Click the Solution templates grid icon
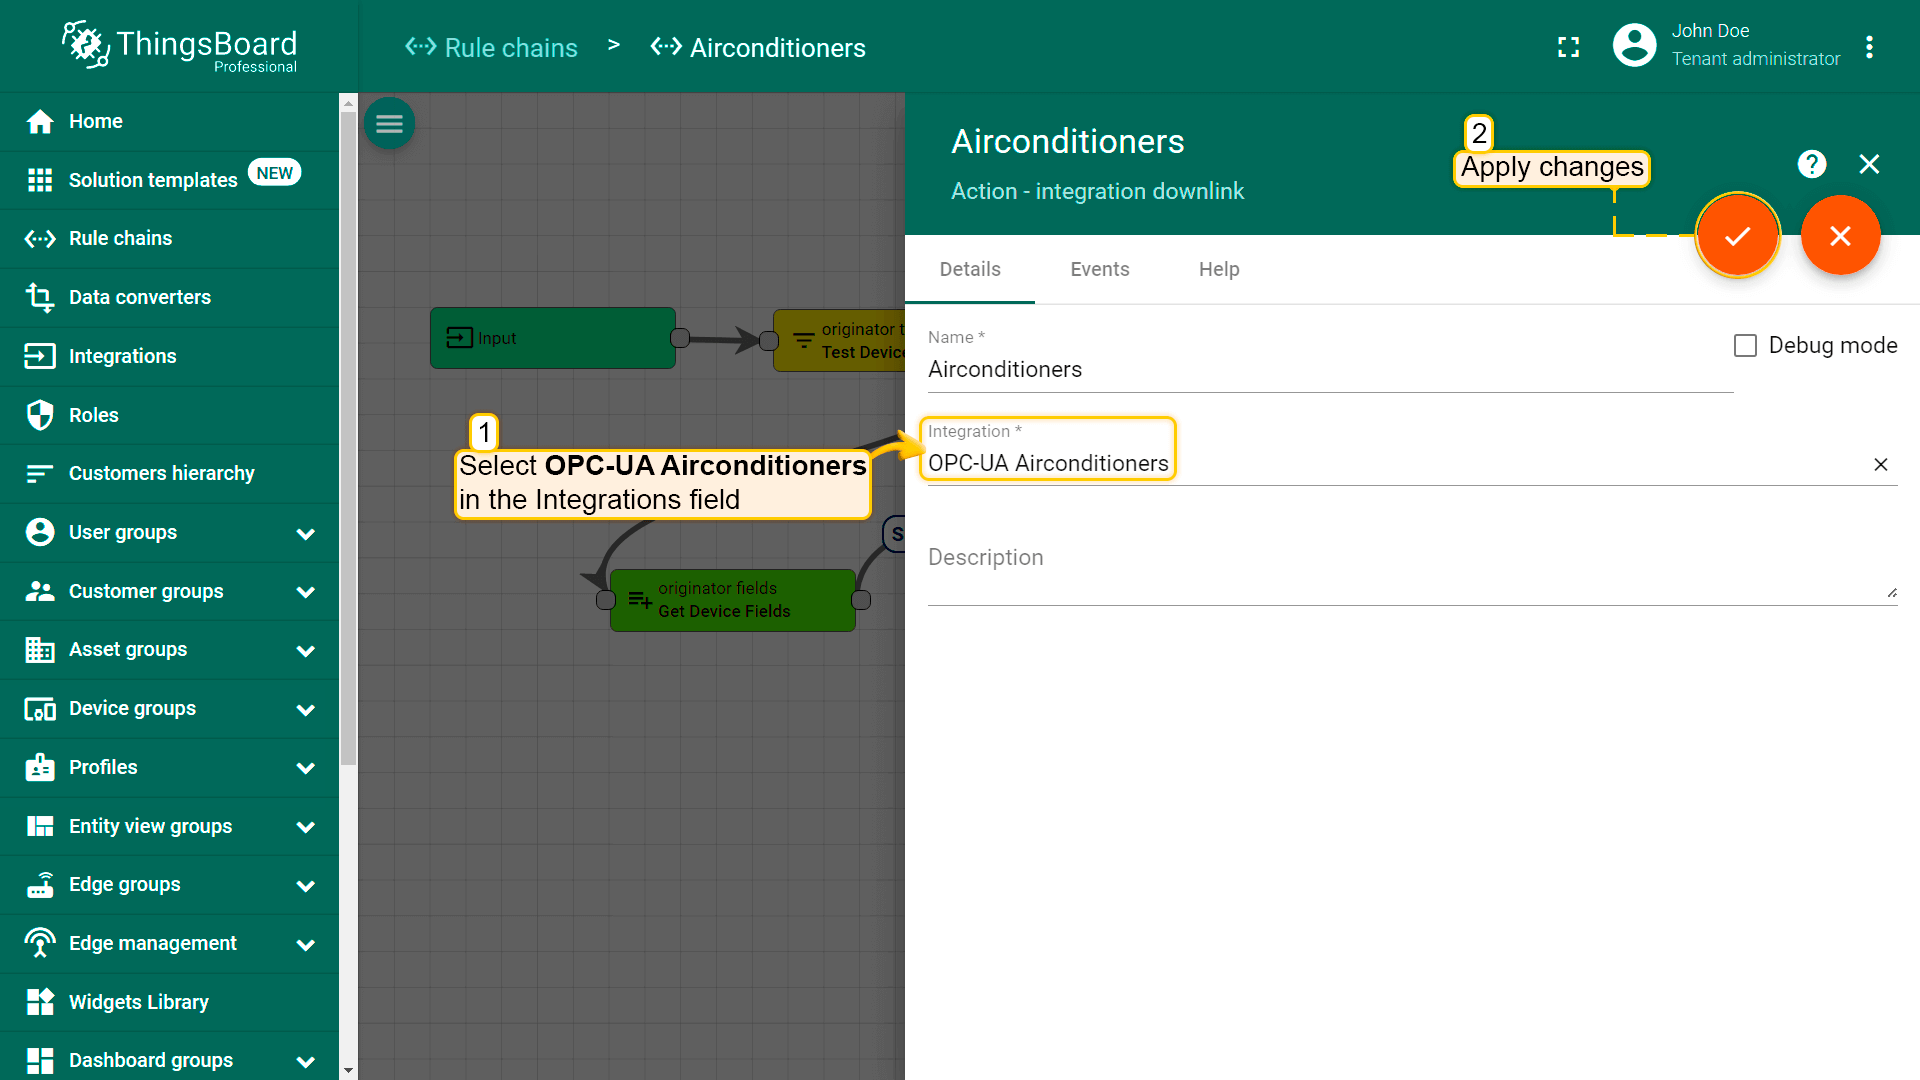1920x1080 pixels. 40,180
